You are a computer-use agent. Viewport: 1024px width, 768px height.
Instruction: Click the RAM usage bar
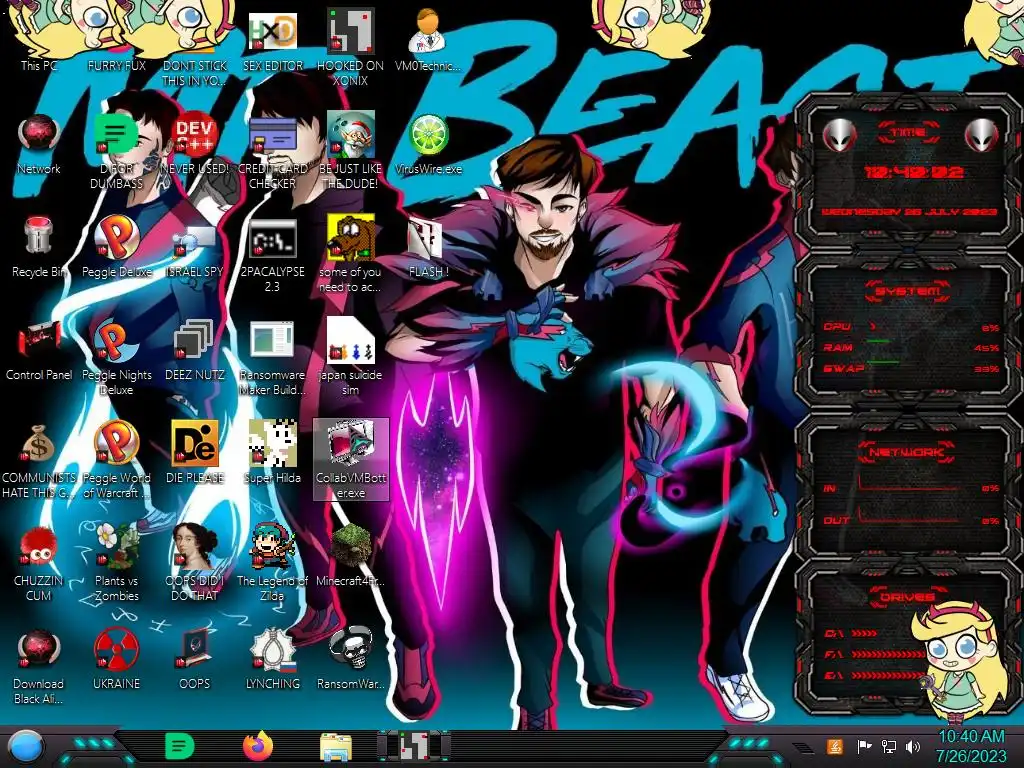911,348
